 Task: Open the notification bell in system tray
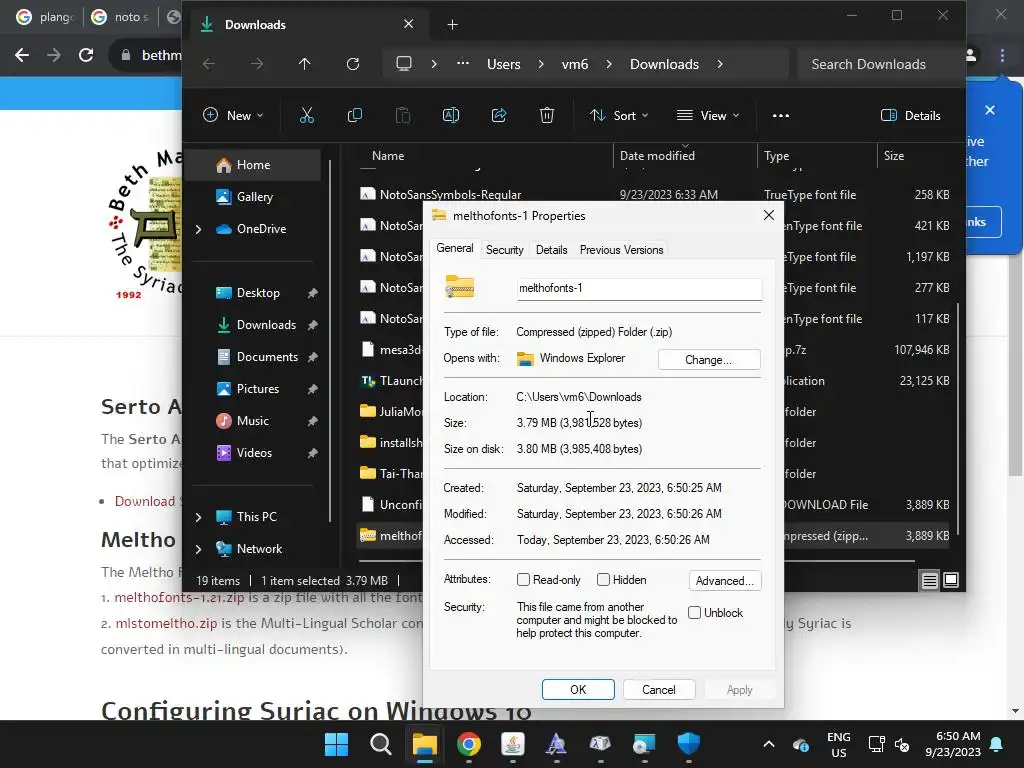click(997, 744)
